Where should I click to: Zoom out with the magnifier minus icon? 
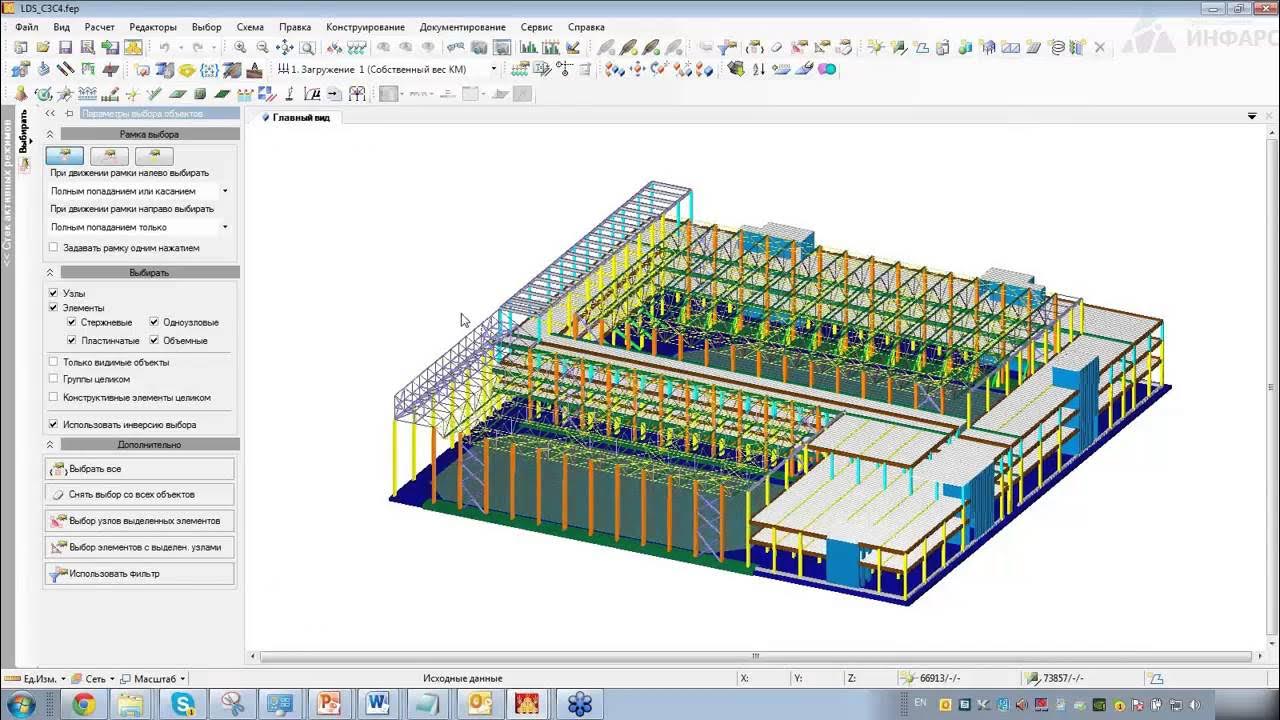[x=262, y=47]
